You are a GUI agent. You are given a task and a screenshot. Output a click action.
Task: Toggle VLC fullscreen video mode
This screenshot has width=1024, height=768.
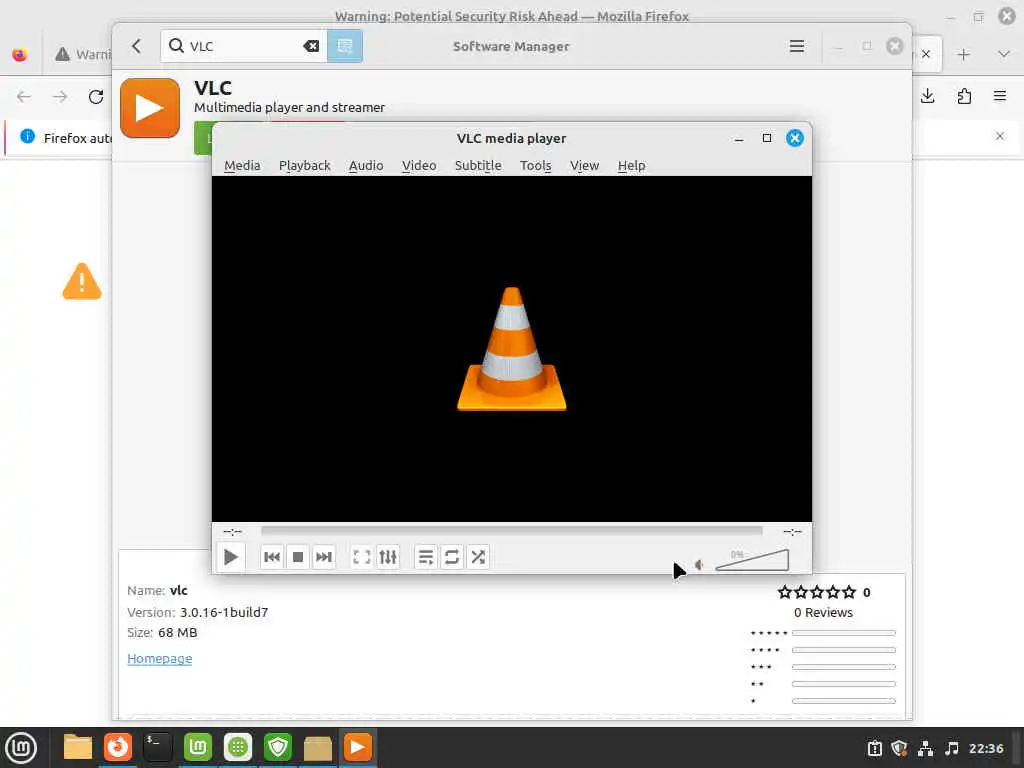click(362, 557)
